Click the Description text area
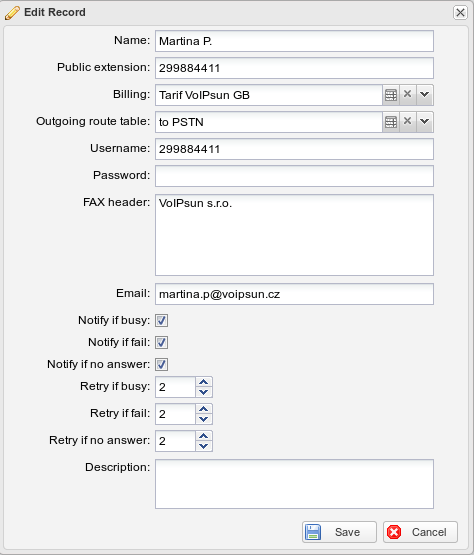 pos(294,484)
